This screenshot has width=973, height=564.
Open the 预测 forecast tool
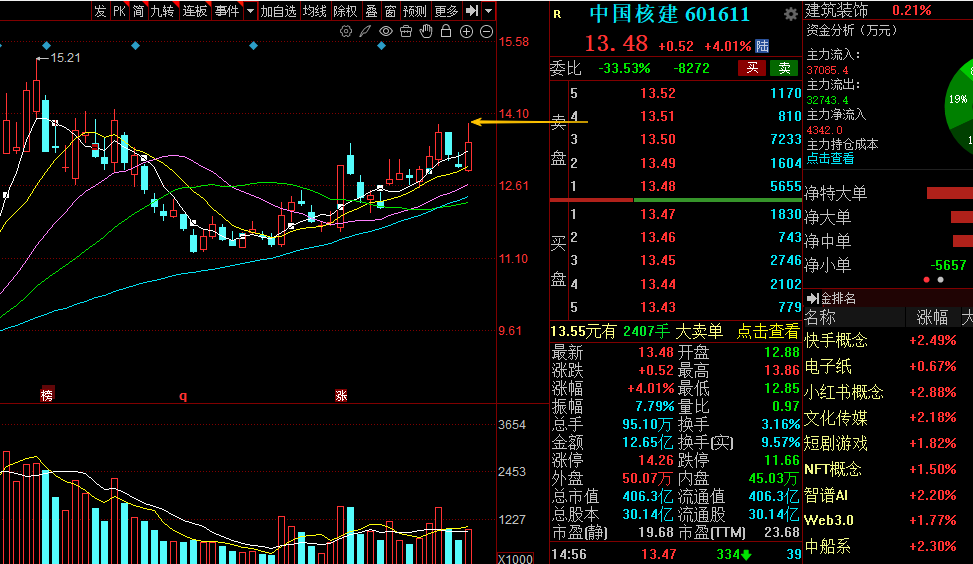tap(415, 11)
